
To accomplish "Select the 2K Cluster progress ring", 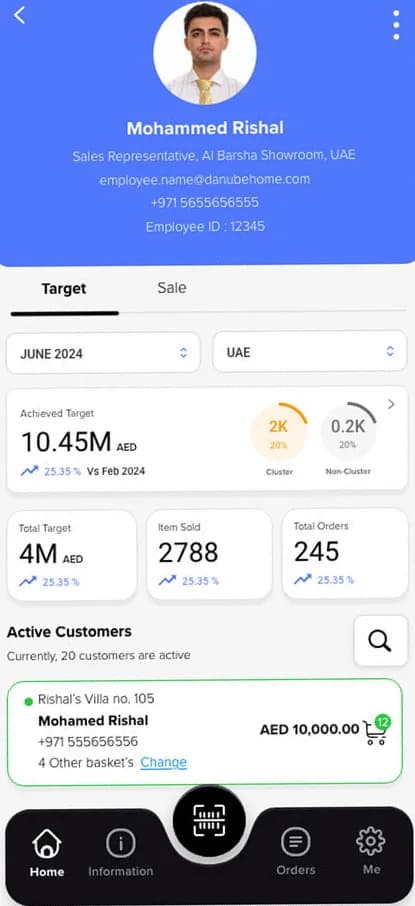I will tap(279, 431).
